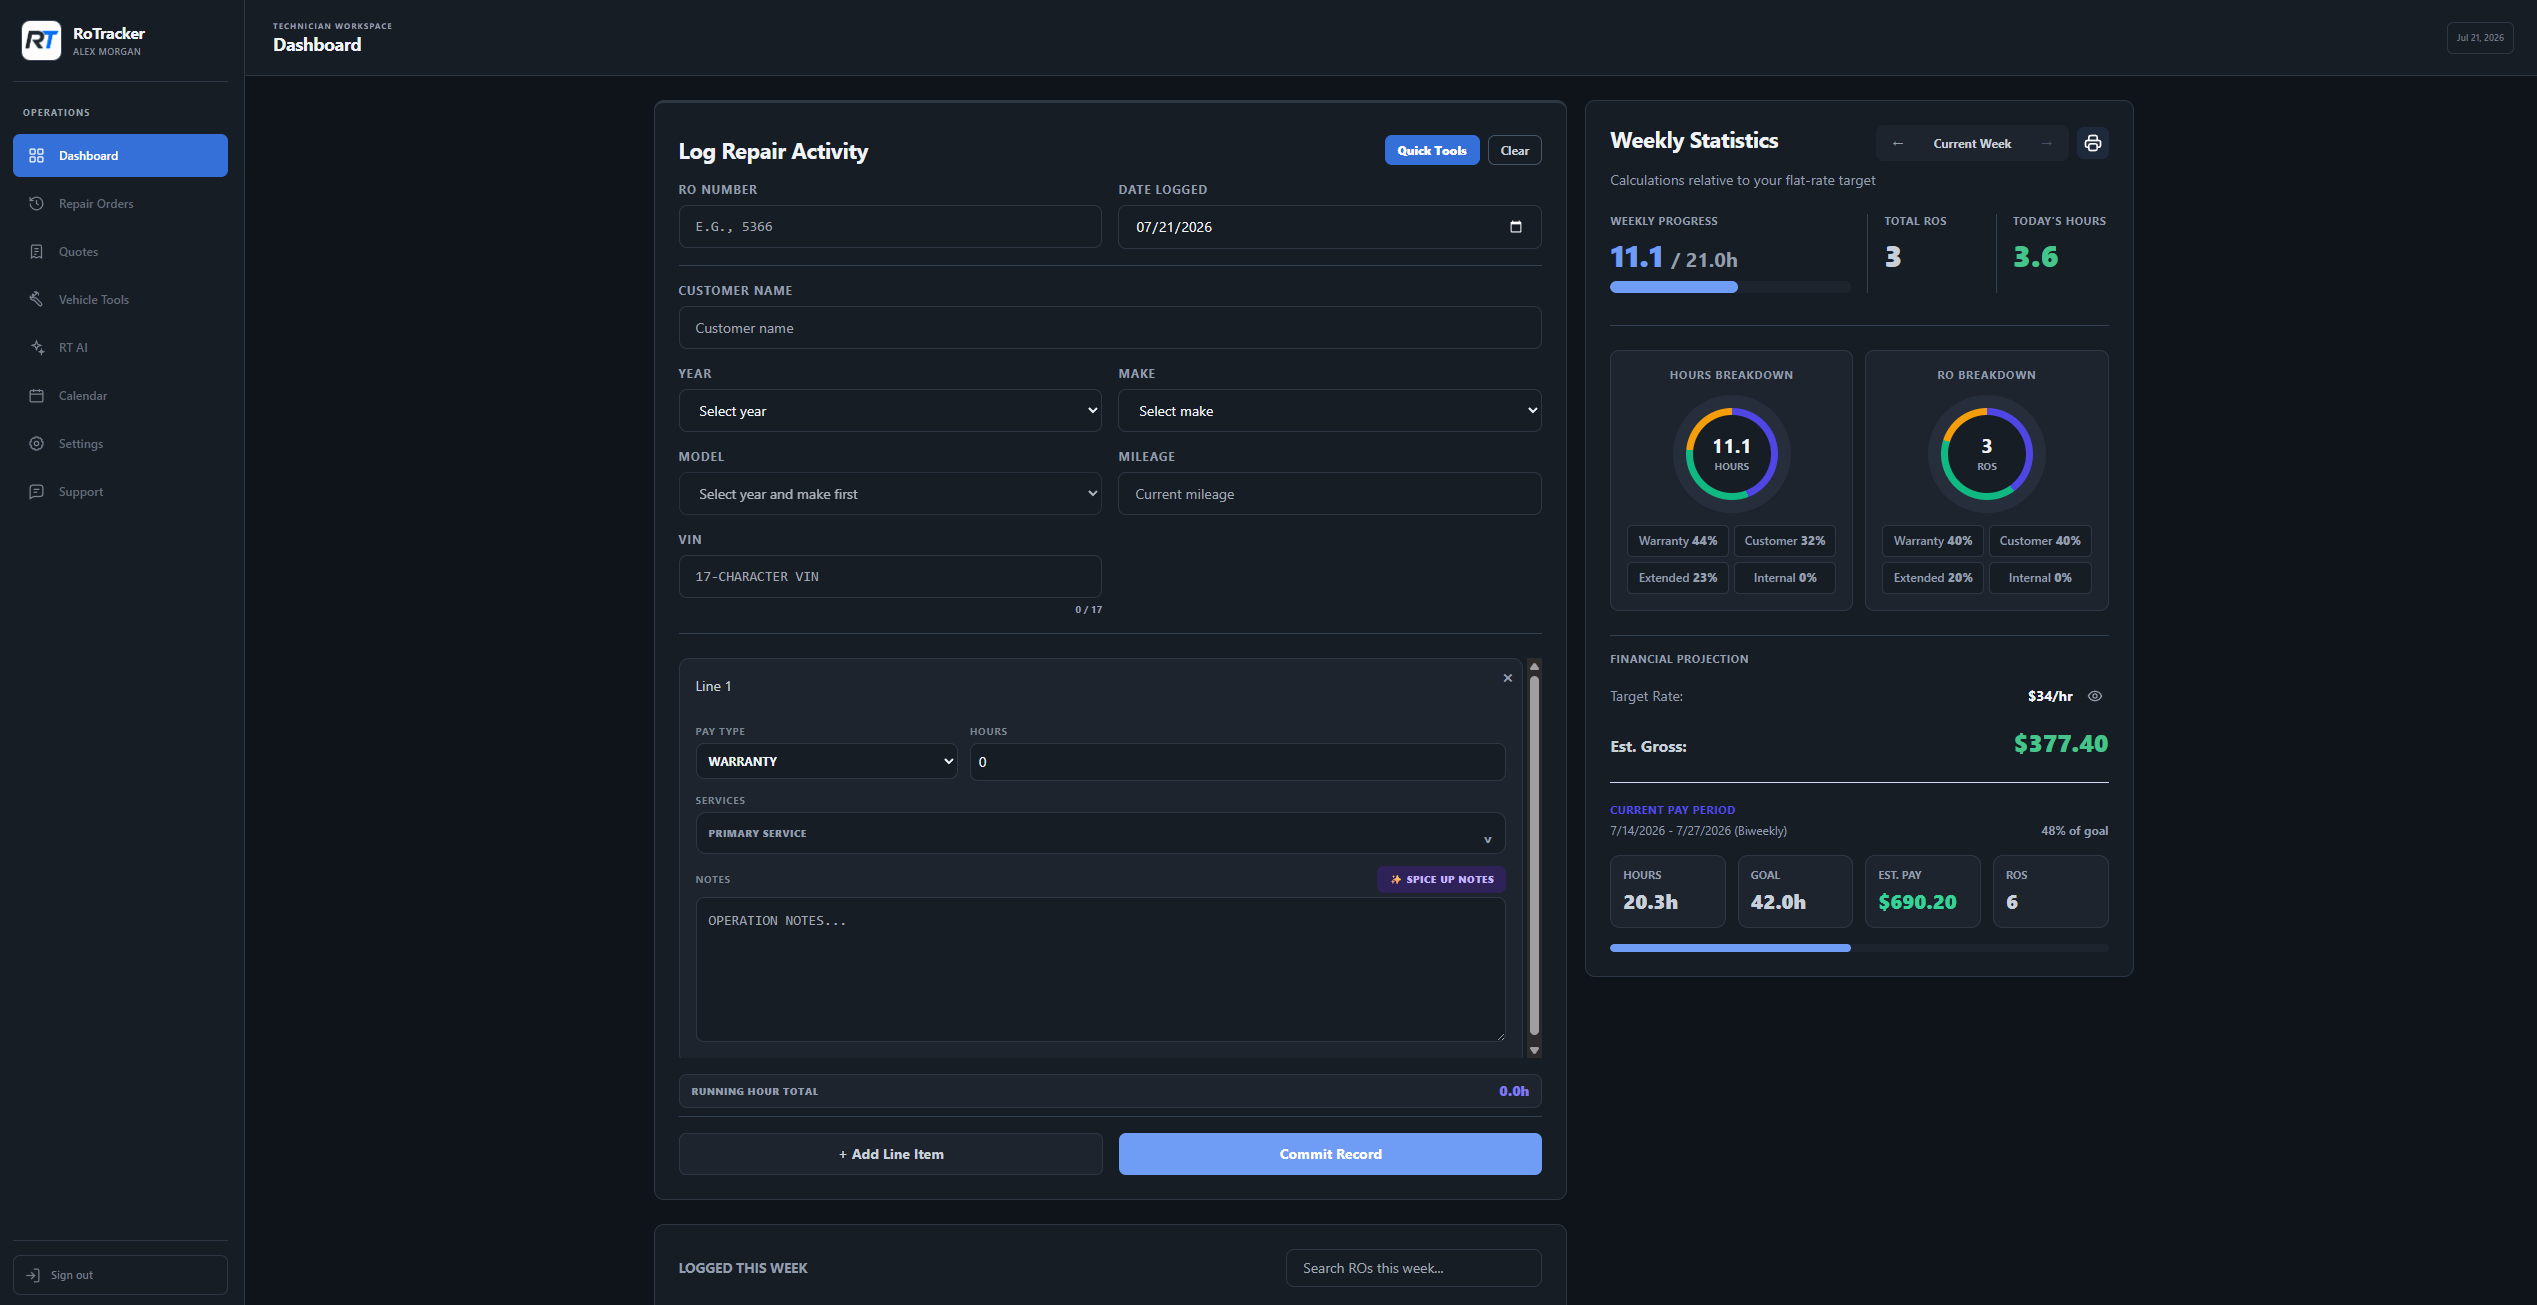2537x1305 pixels.
Task: Click the Current Week label
Action: coord(1972,144)
